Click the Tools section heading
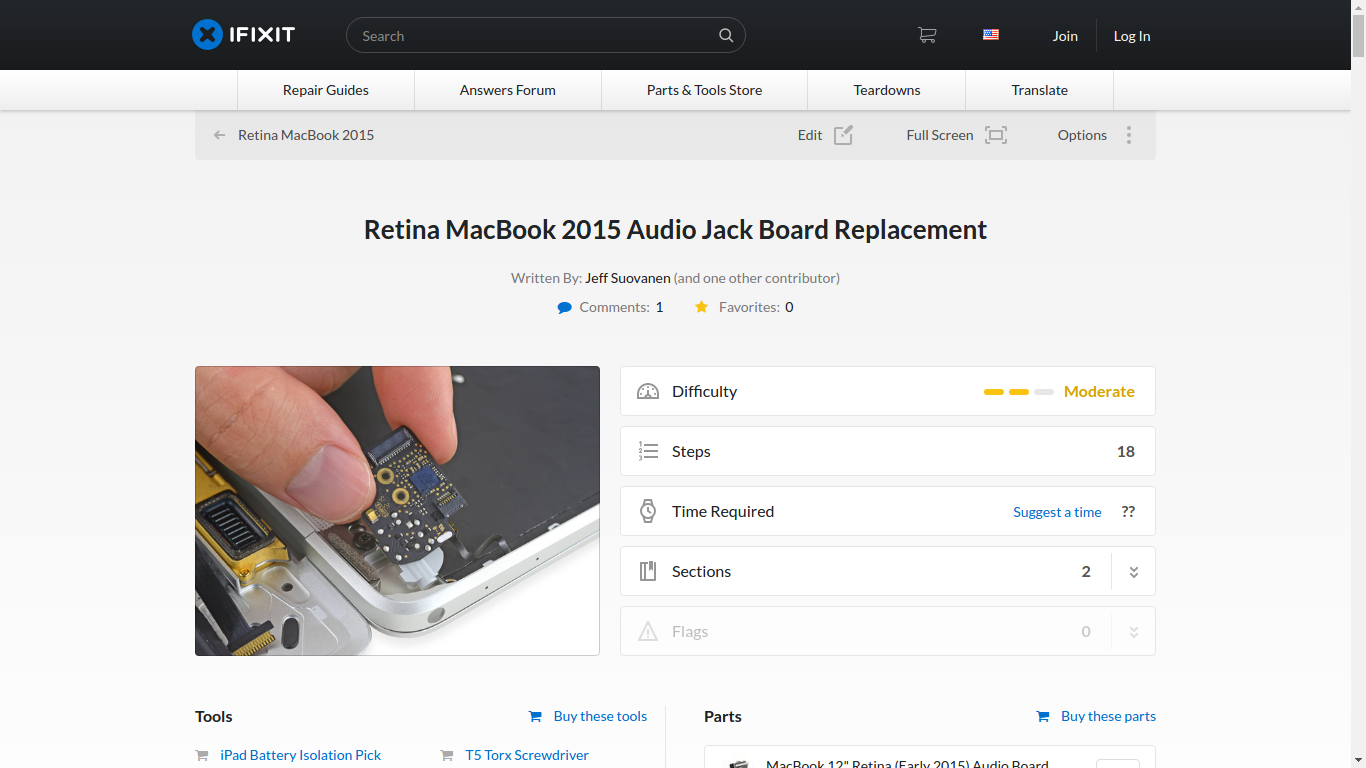The height and width of the screenshot is (768, 1366). (214, 716)
